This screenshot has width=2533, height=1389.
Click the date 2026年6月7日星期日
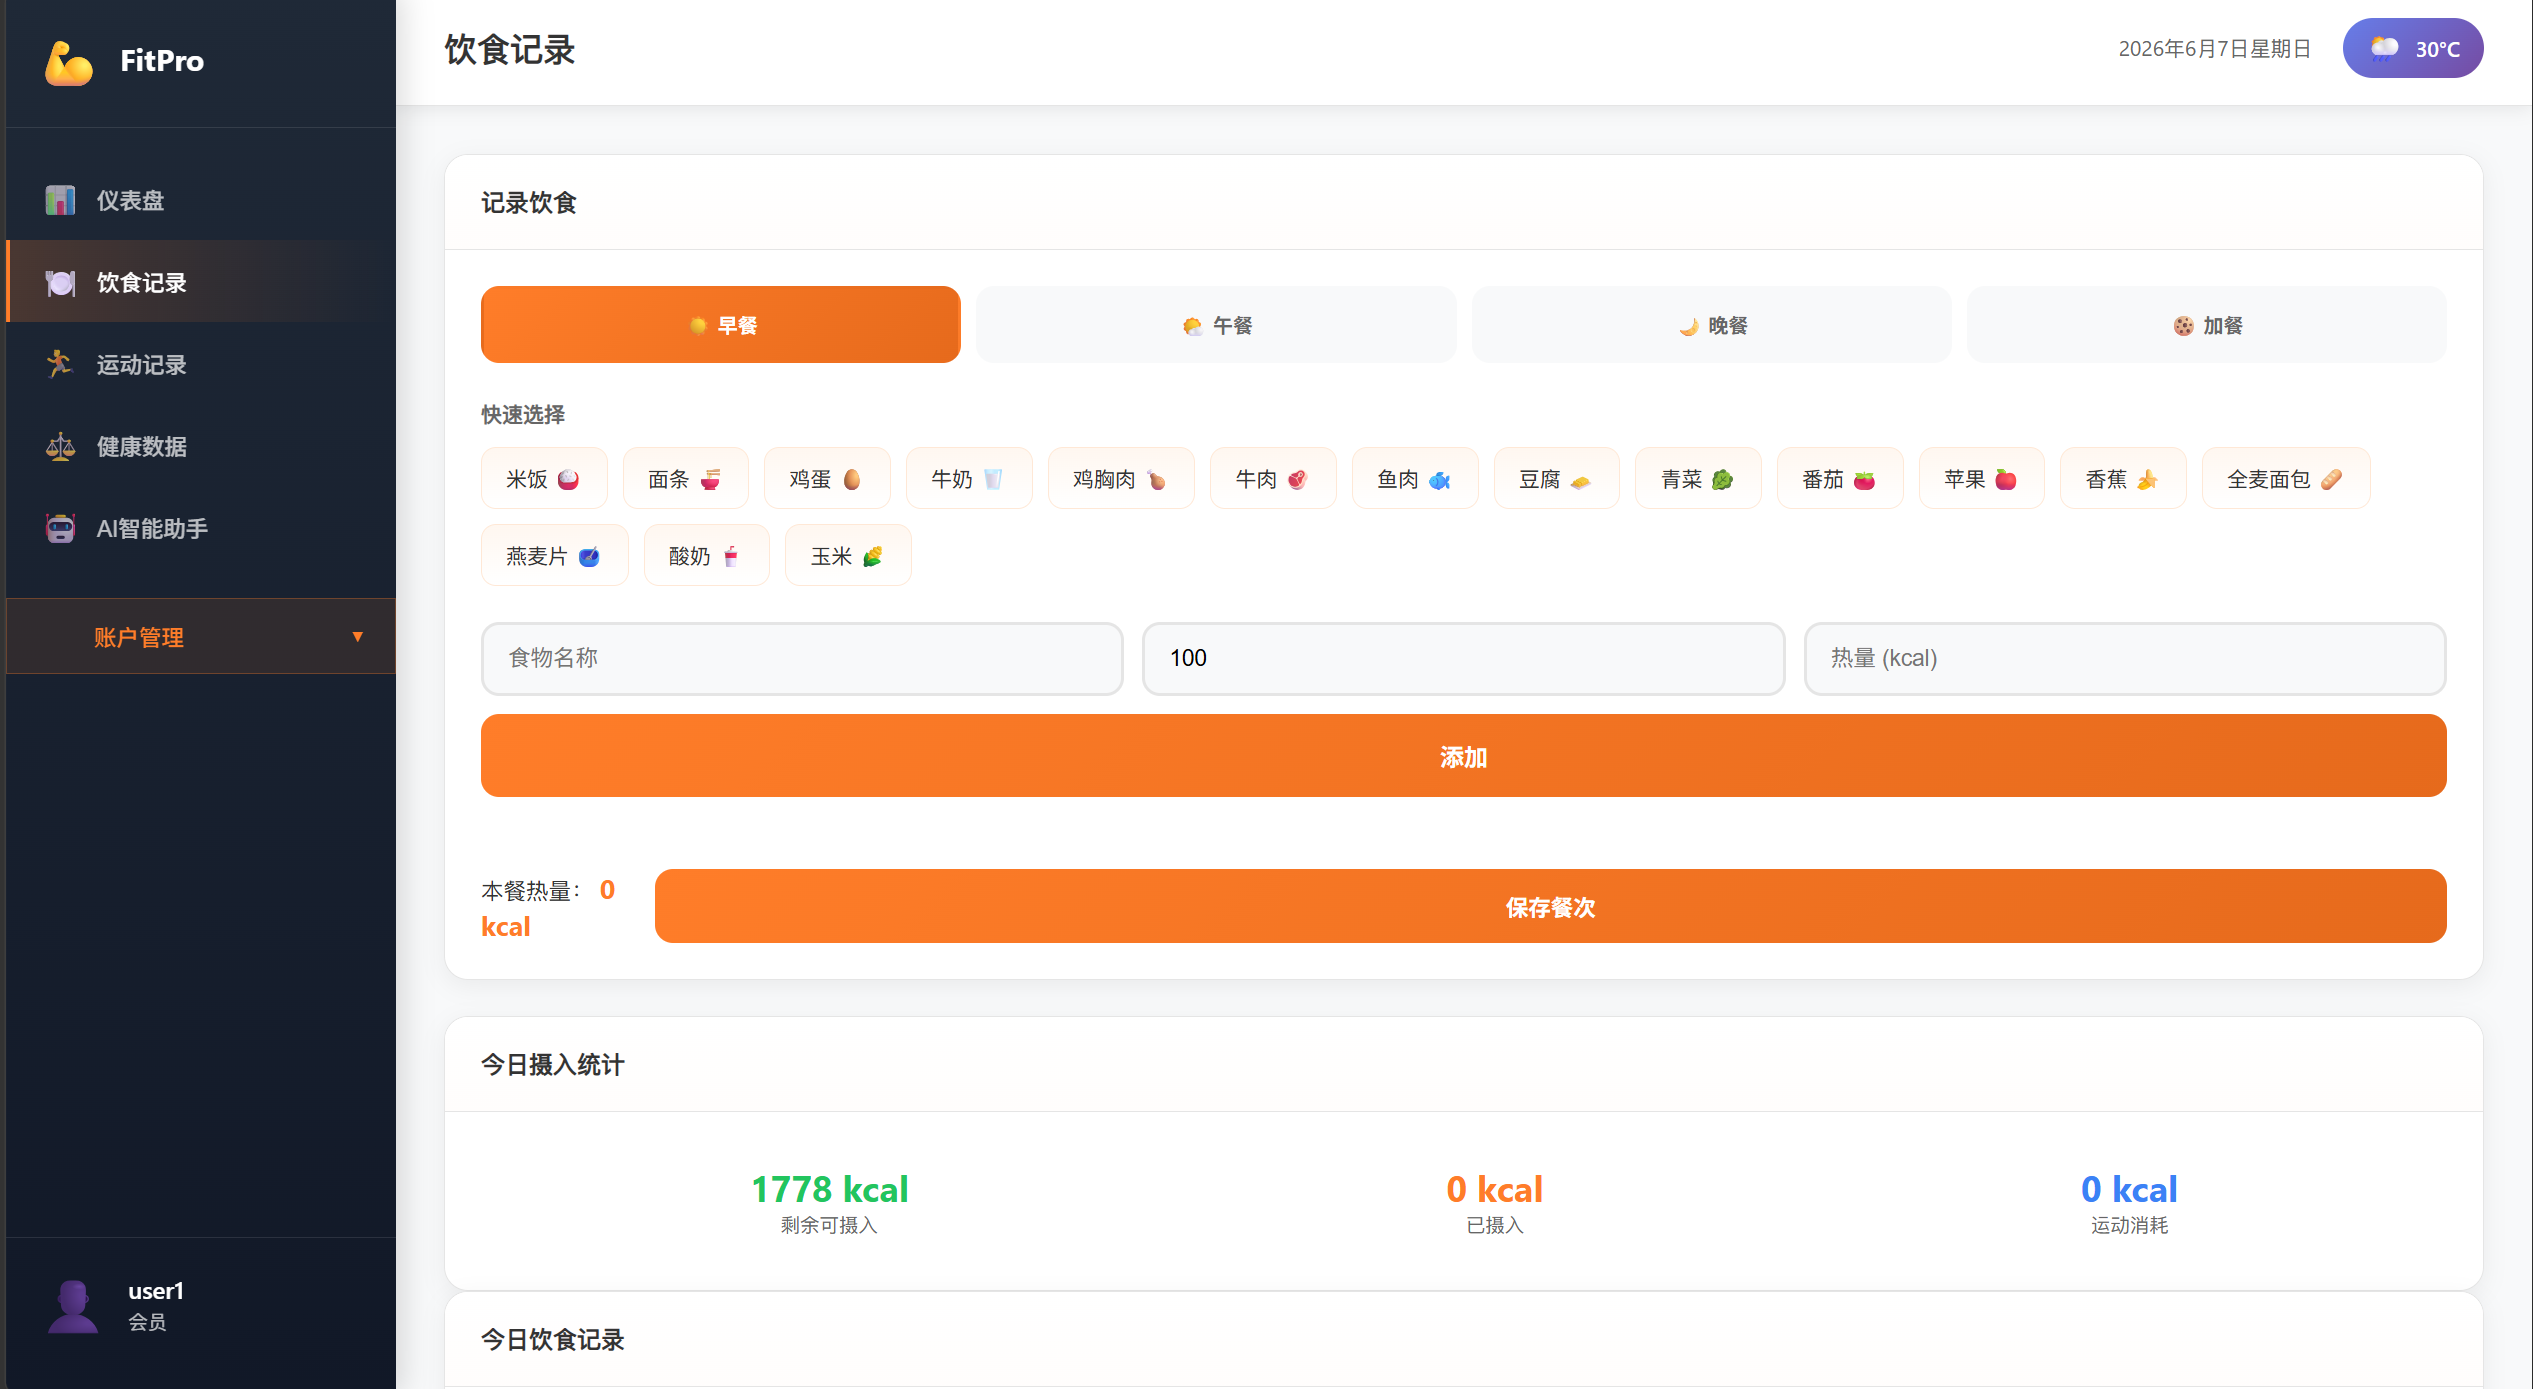2214,48
